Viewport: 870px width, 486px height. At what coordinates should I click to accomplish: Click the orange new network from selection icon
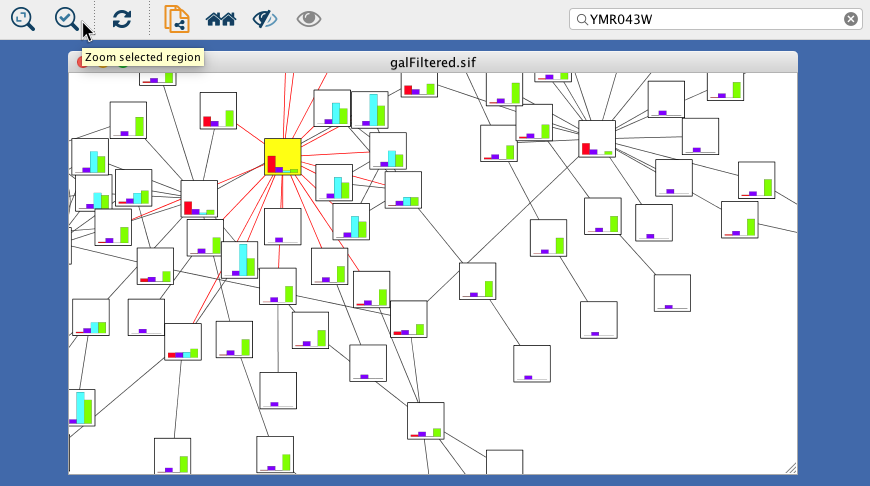(x=177, y=18)
